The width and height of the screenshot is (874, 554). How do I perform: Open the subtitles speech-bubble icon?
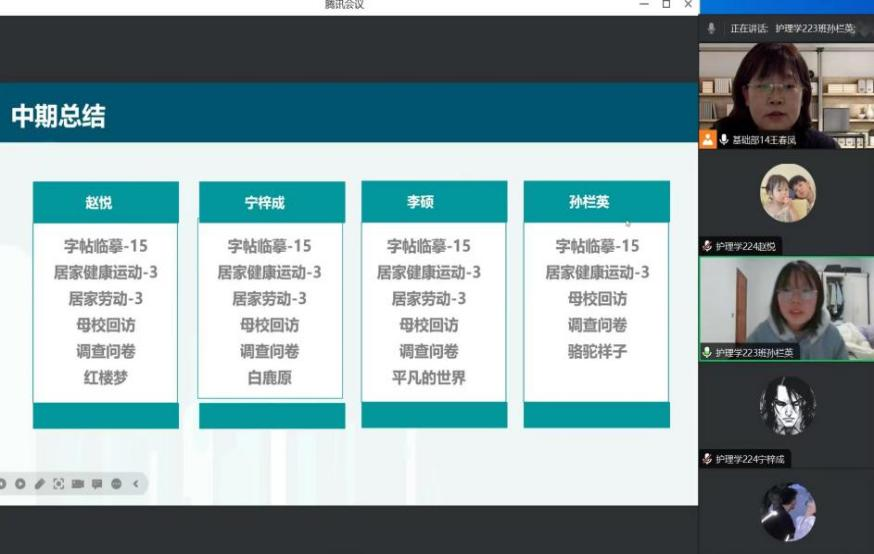point(97,484)
